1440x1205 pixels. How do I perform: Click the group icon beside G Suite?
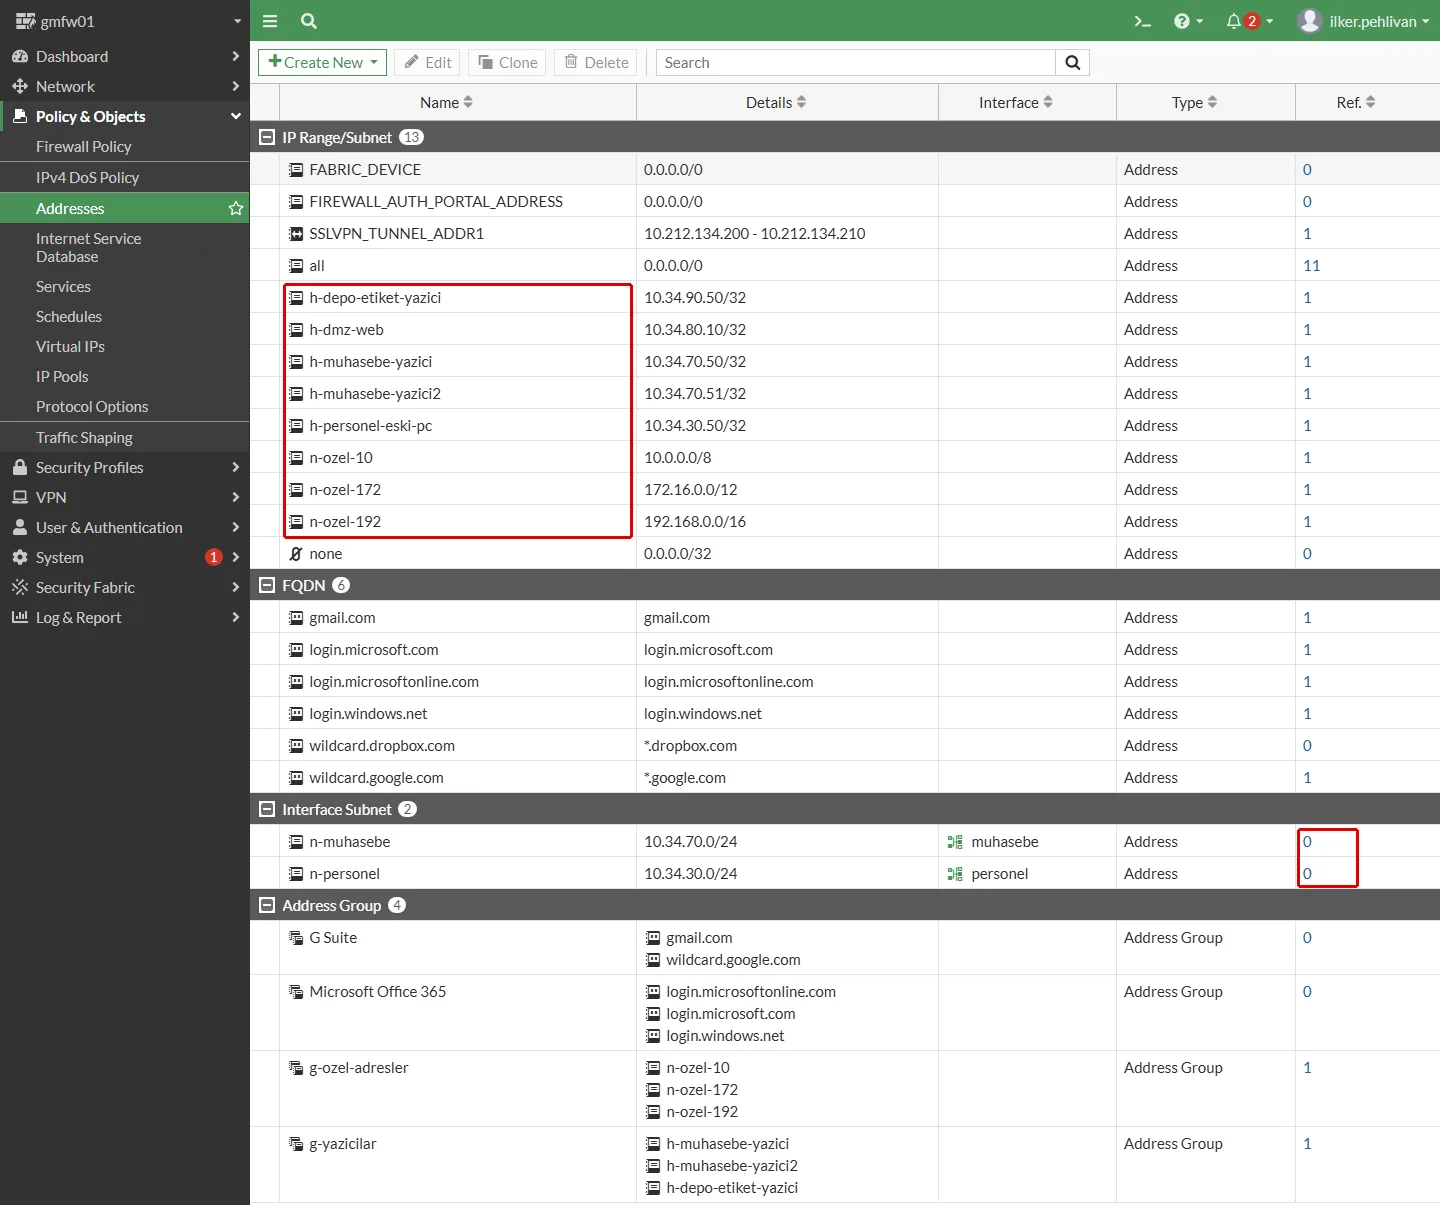pyautogui.click(x=296, y=938)
